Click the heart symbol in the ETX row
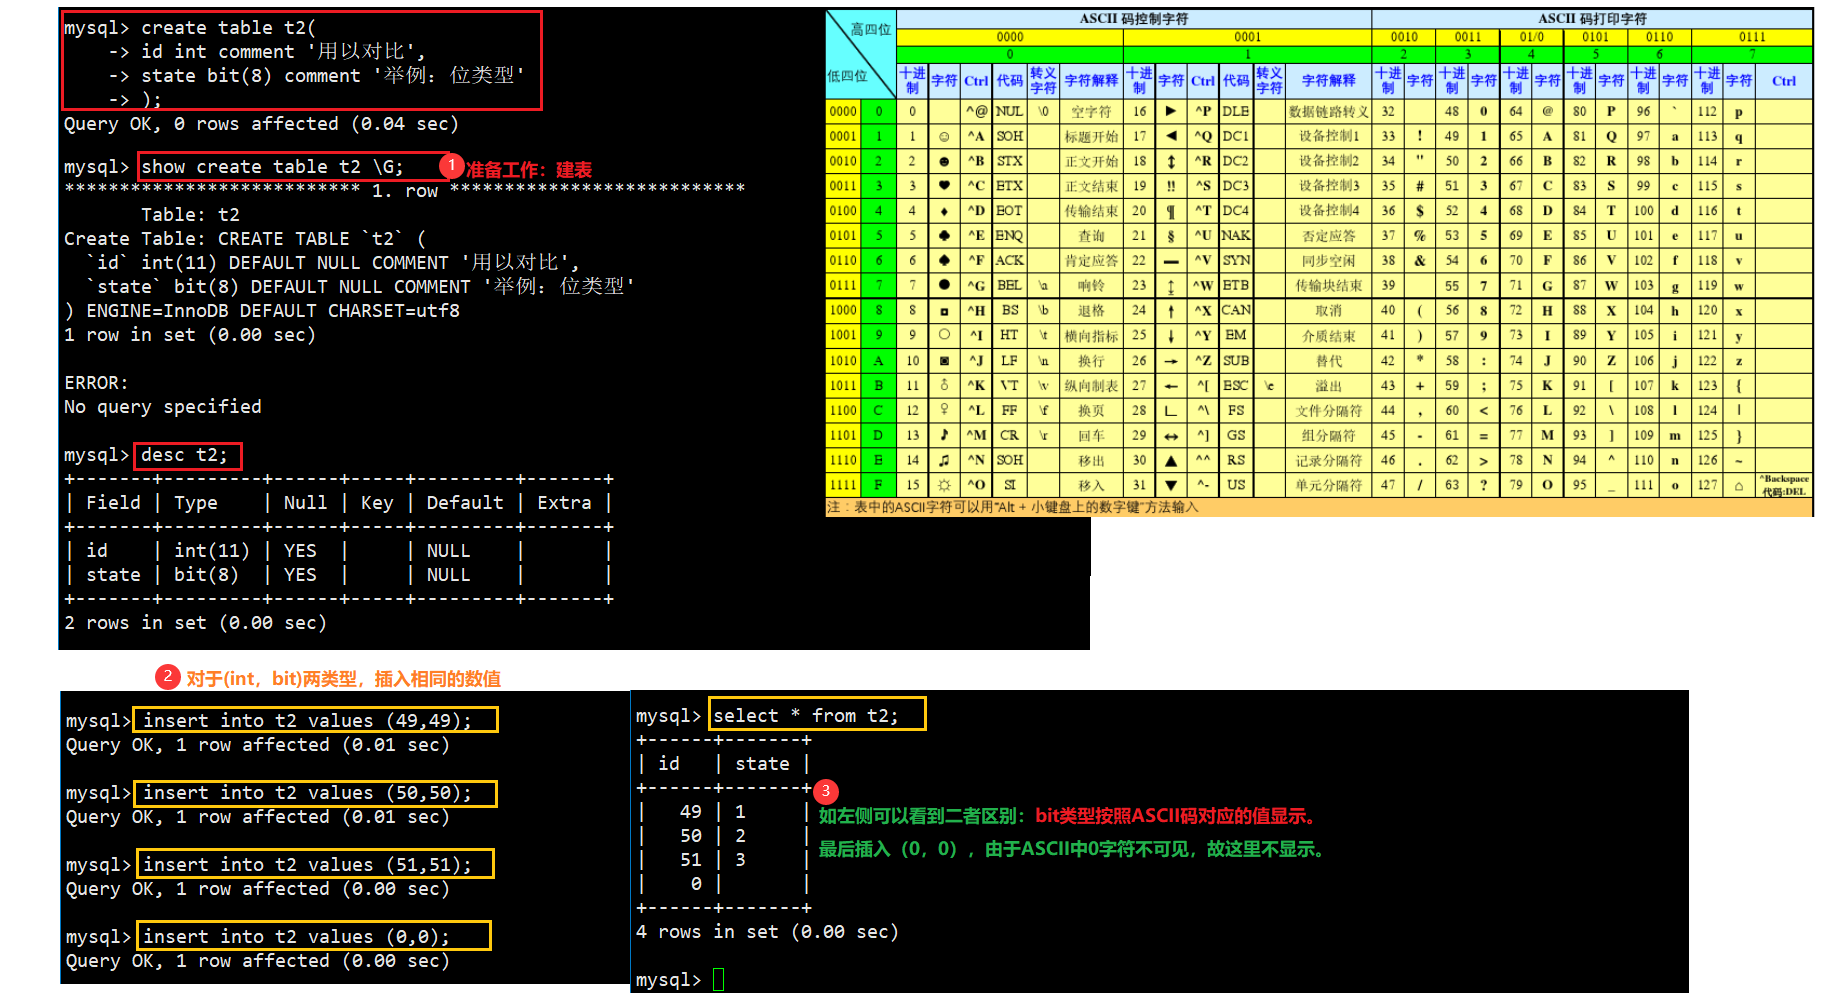1840x1001 pixels. 944,185
